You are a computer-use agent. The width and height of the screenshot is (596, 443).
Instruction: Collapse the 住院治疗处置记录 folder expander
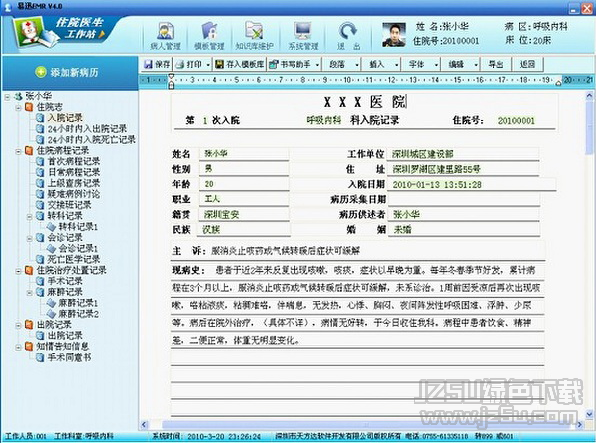(x=18, y=271)
